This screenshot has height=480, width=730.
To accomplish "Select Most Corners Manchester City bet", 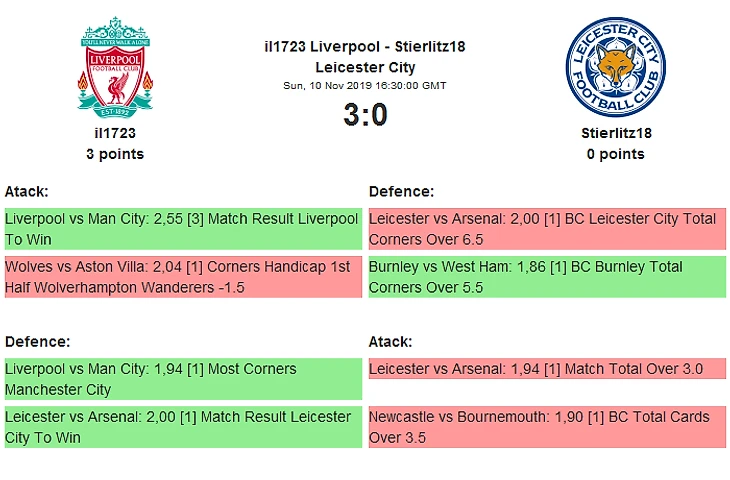I will [x=182, y=379].
